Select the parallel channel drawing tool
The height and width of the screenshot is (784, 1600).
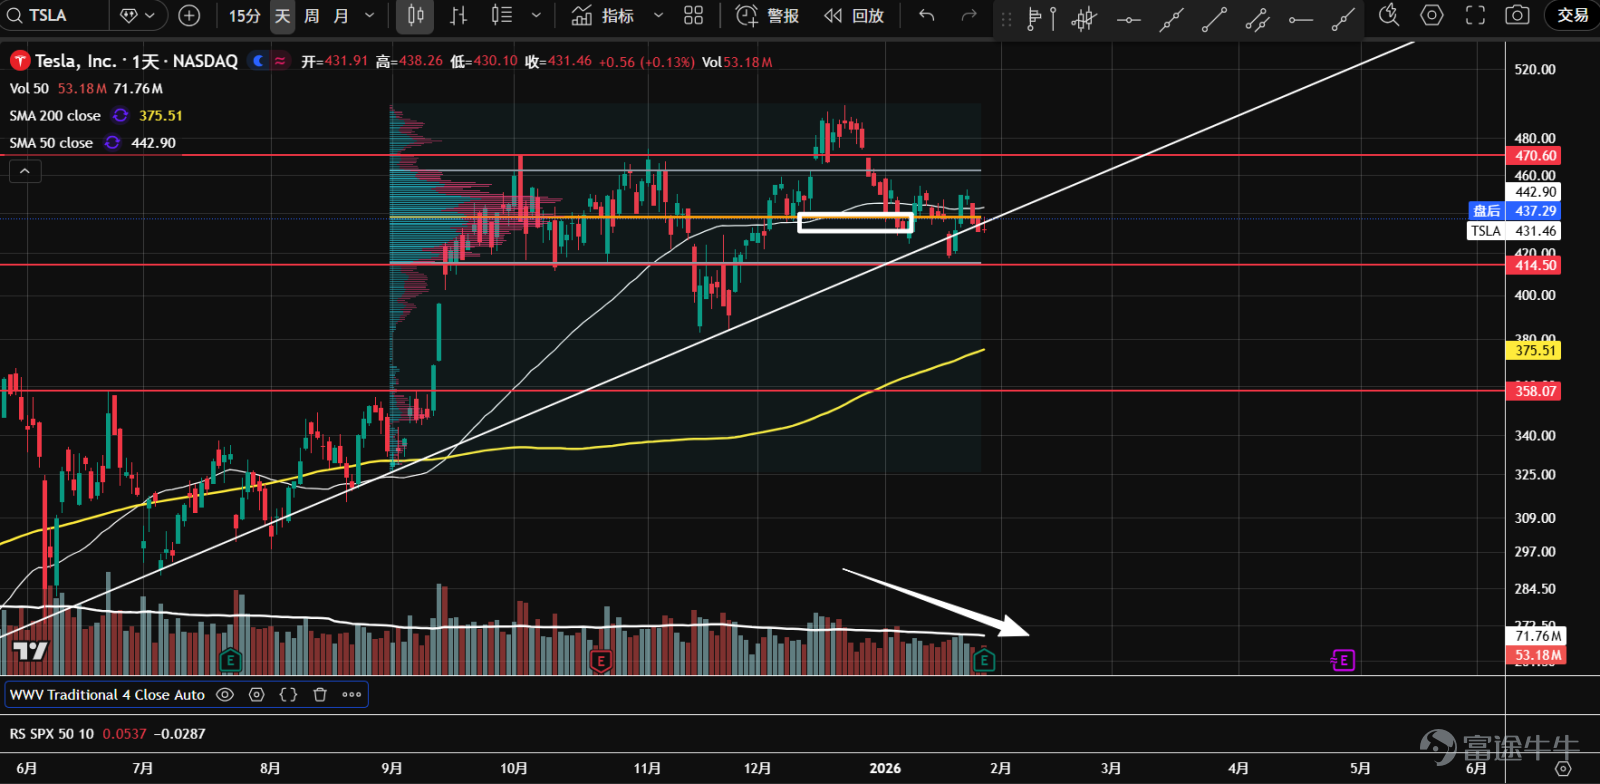coord(1257,18)
